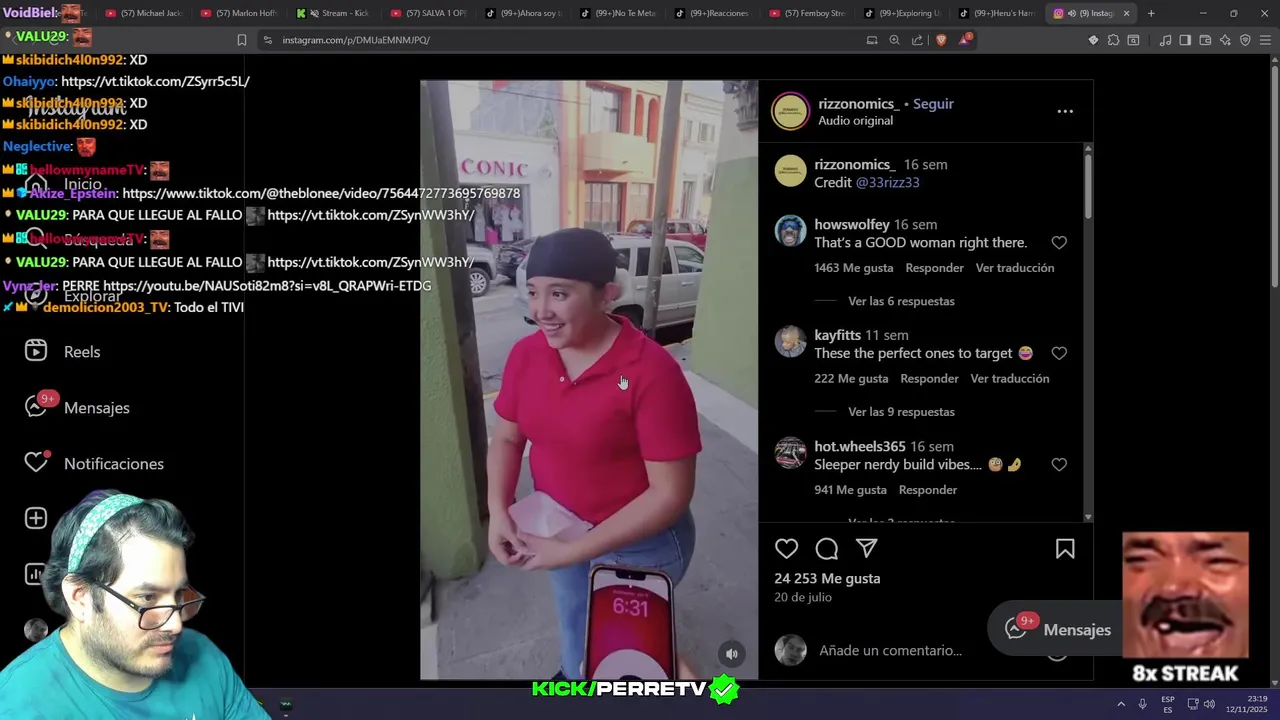Screen dimensions: 1280x720
Task: Click the Reels icon in the sidebar
Action: 36,350
